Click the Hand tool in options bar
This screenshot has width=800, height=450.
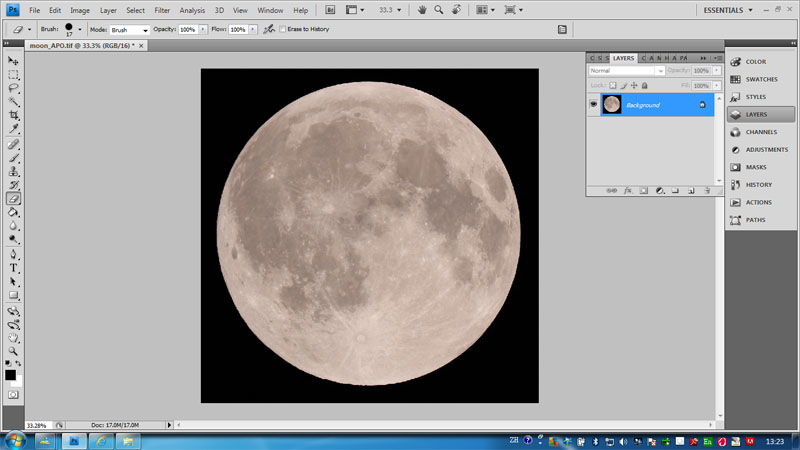422,10
